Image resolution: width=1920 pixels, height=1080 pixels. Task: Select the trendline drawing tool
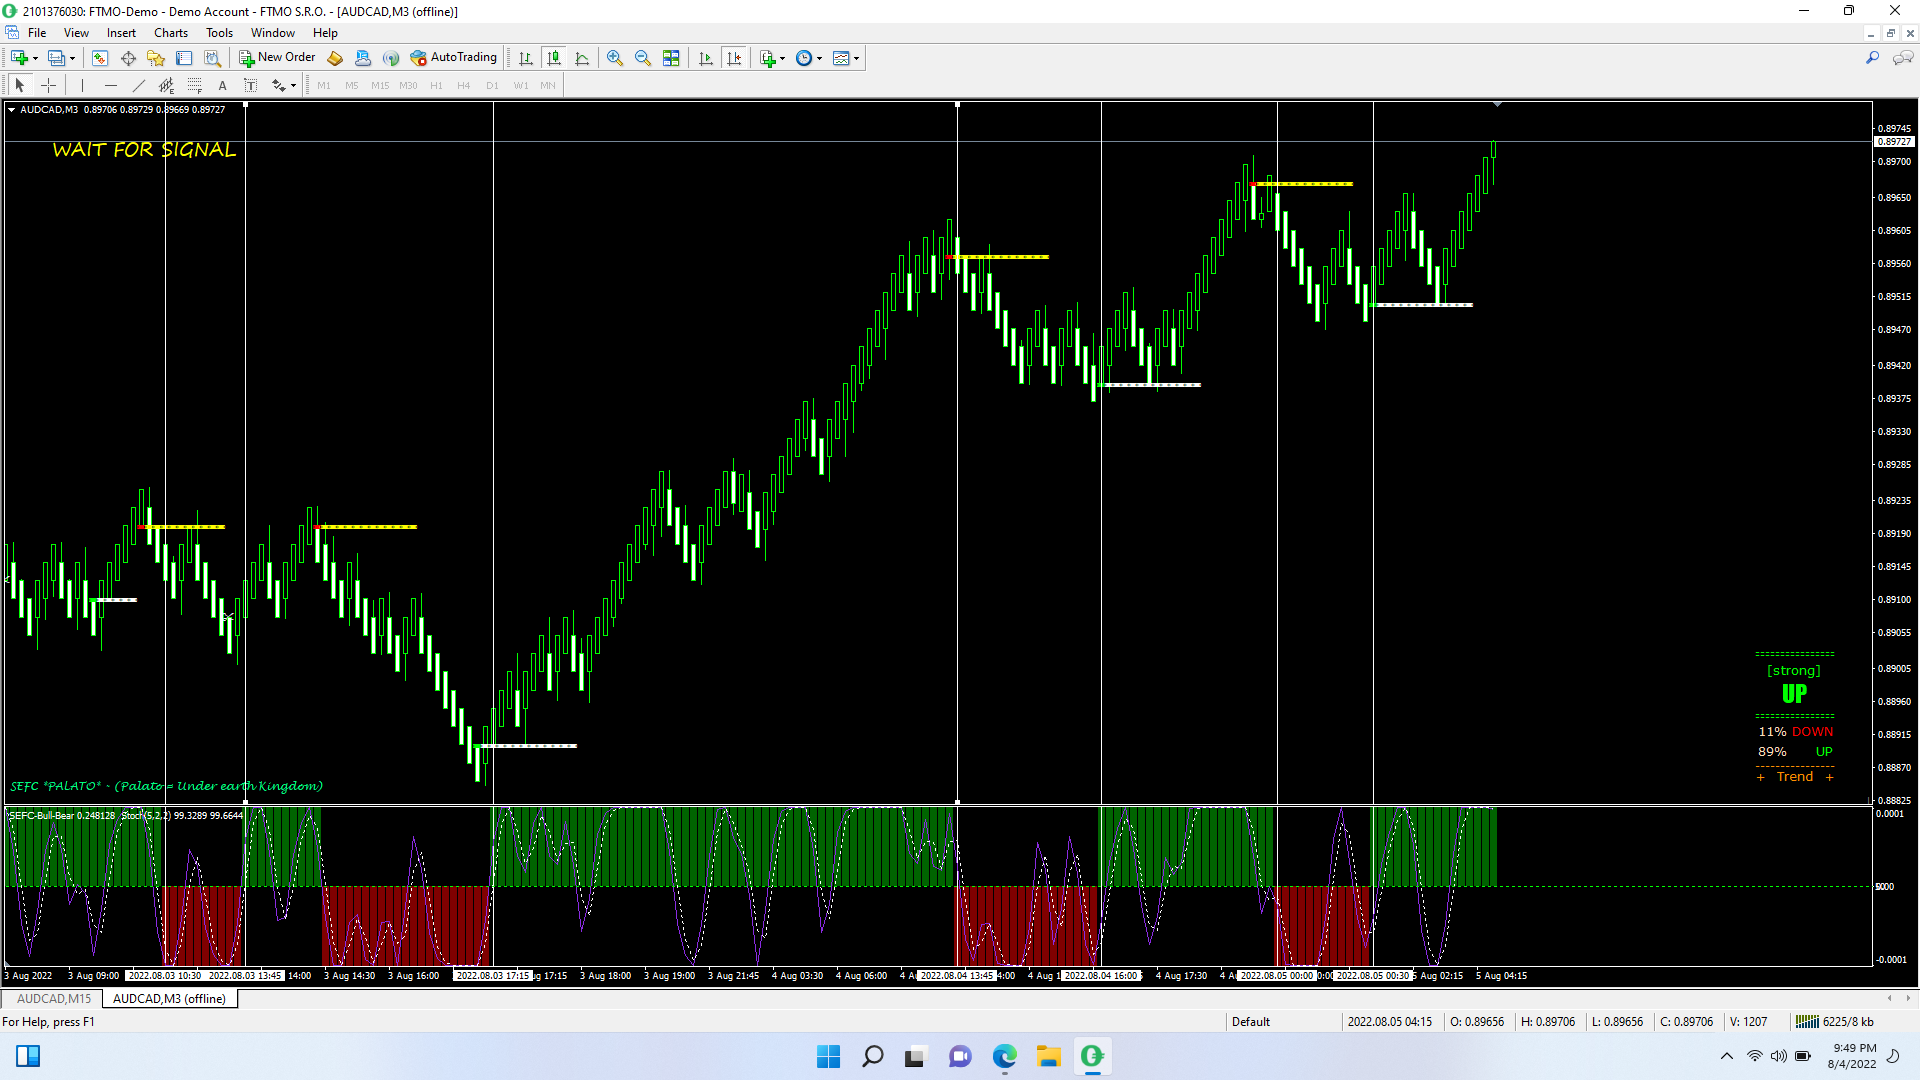point(139,86)
